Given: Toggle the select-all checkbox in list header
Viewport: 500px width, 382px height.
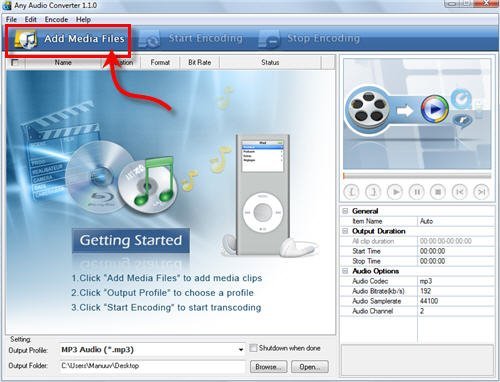Looking at the screenshot, I should pyautogui.click(x=14, y=62).
